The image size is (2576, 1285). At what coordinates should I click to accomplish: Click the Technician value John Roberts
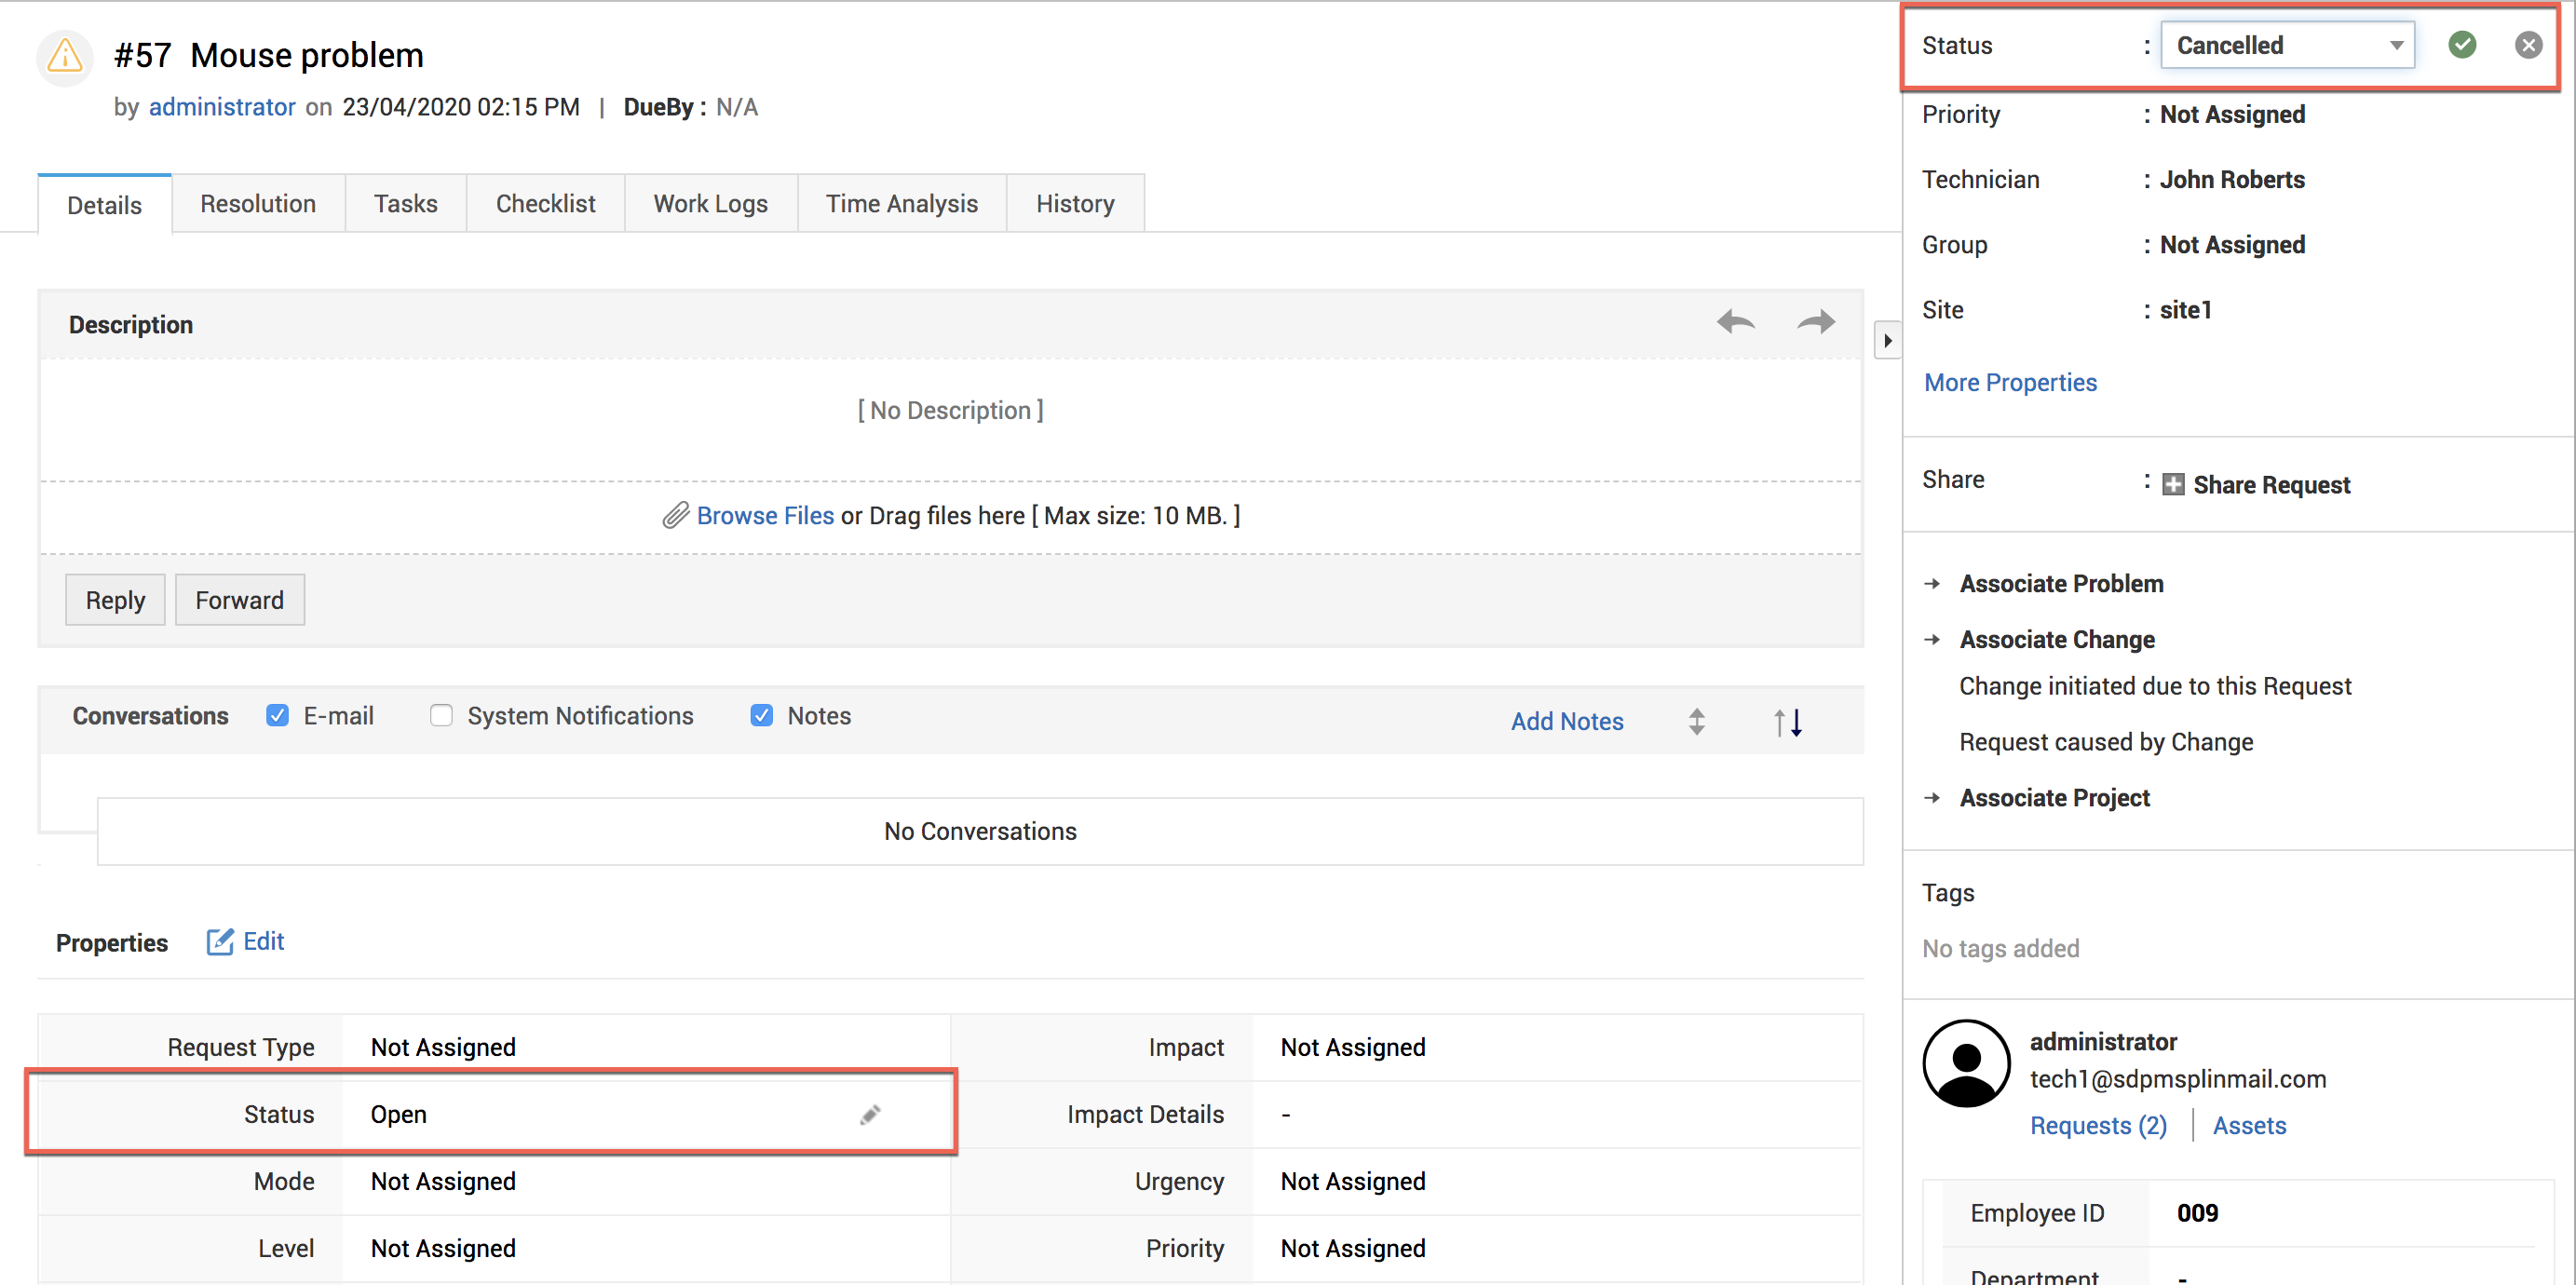[2232, 180]
